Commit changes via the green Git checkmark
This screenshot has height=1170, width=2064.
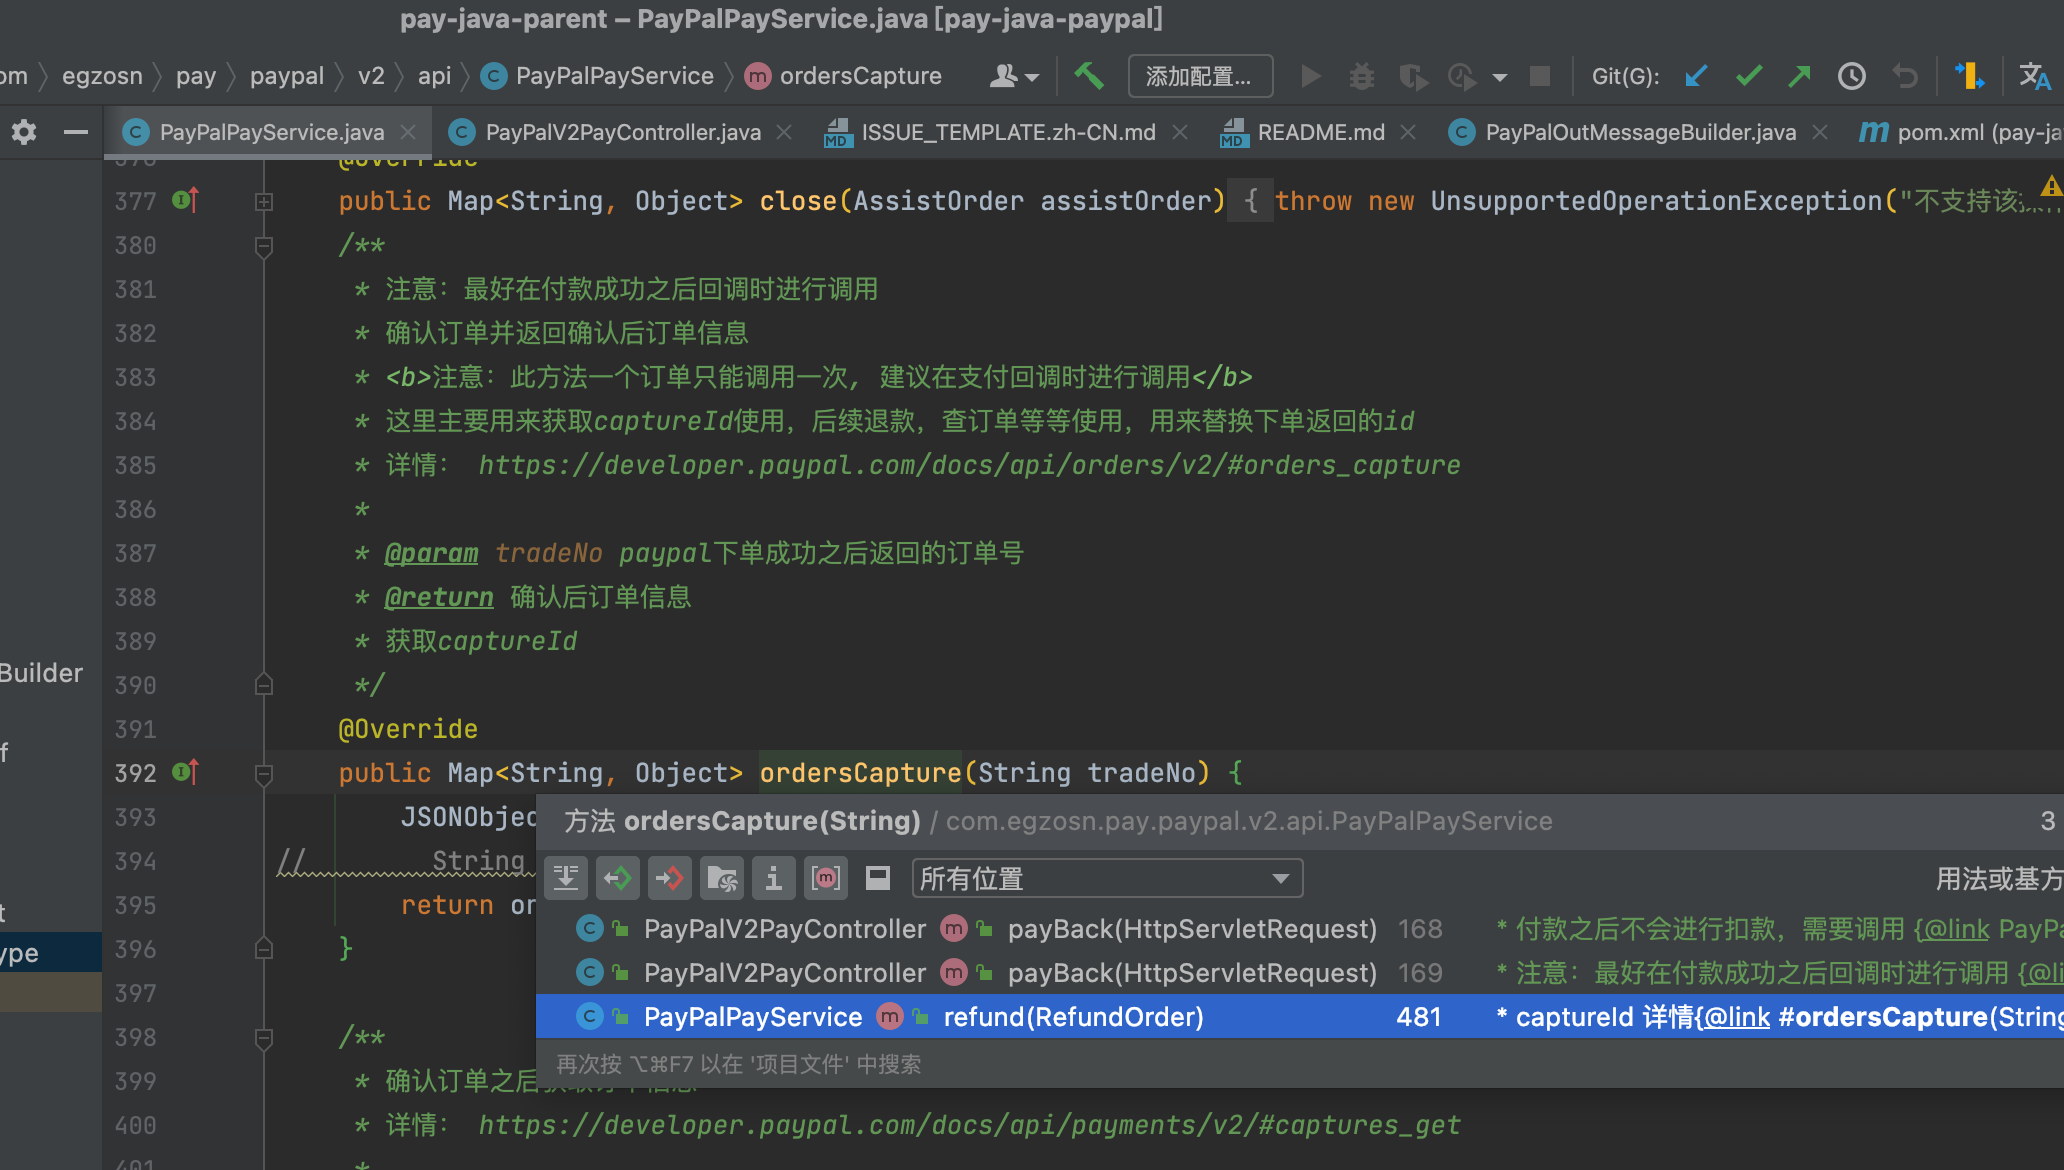tap(1748, 76)
